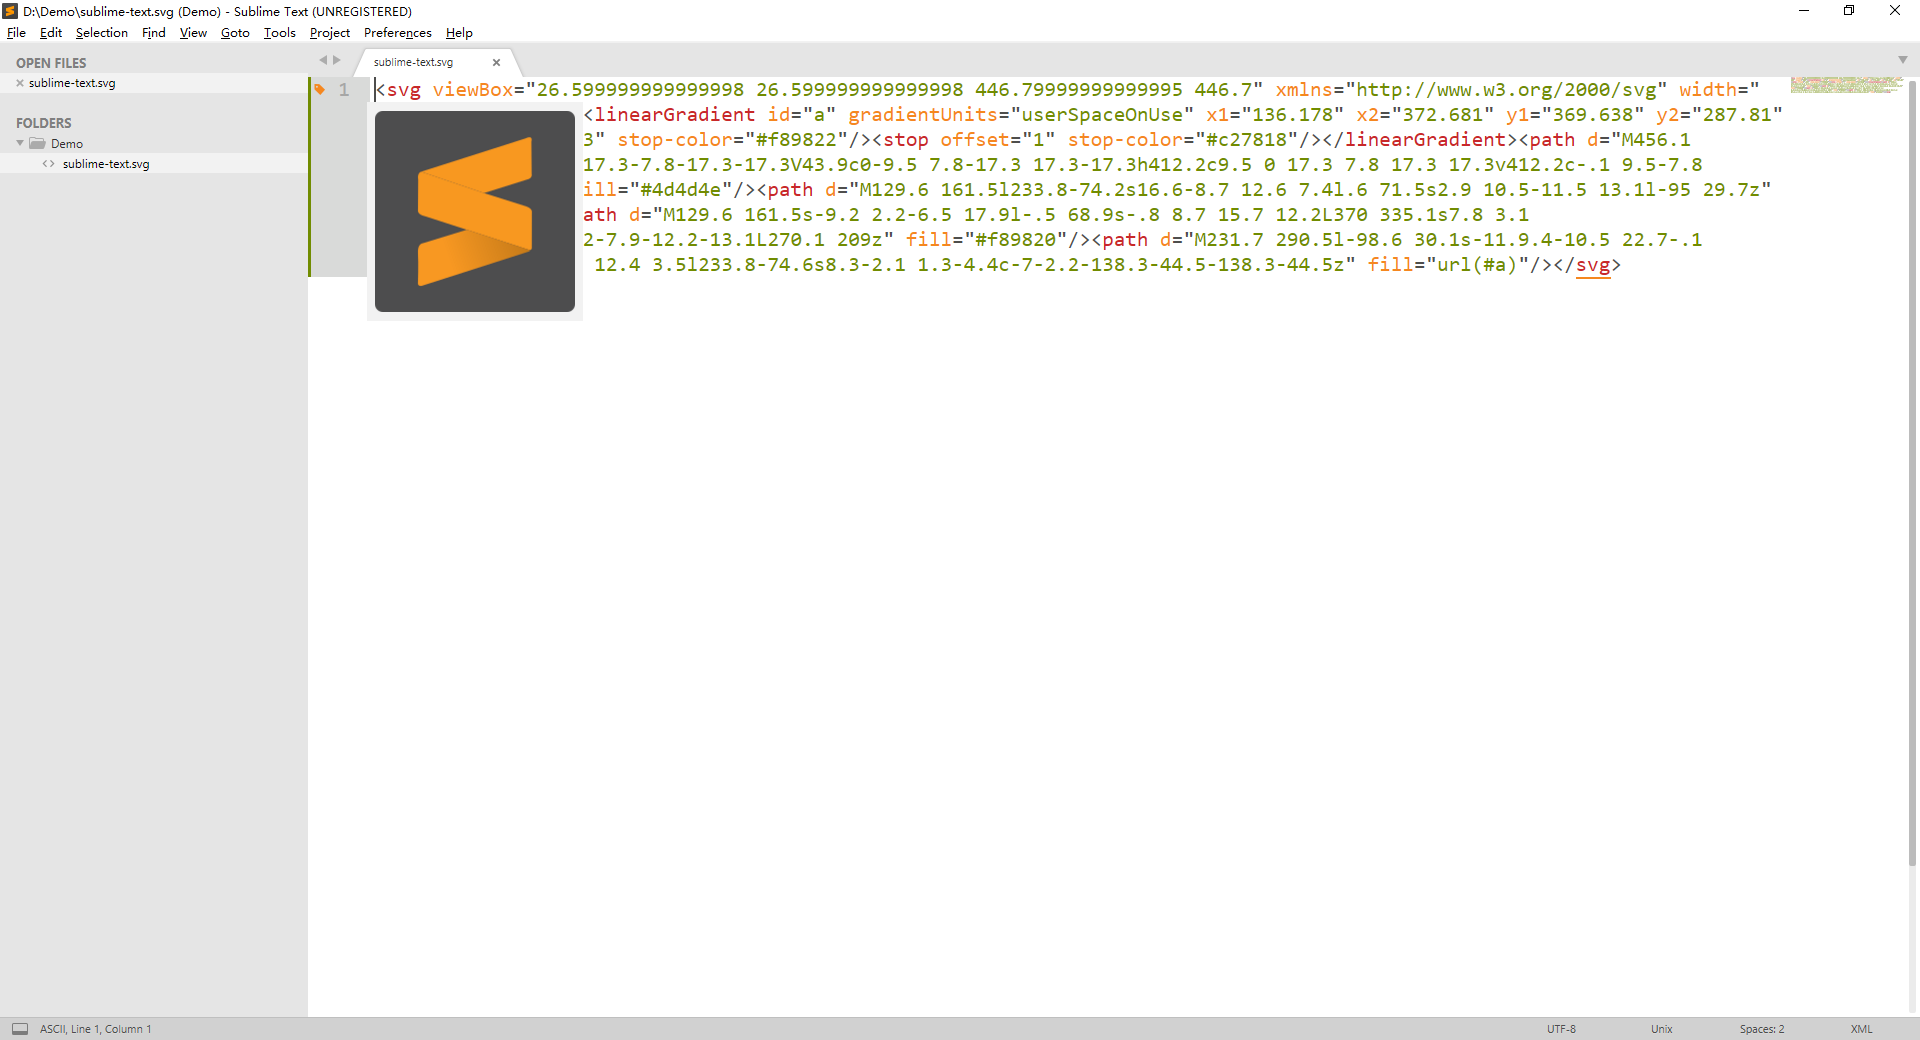Click the xmlns URL value in code

1507,90
